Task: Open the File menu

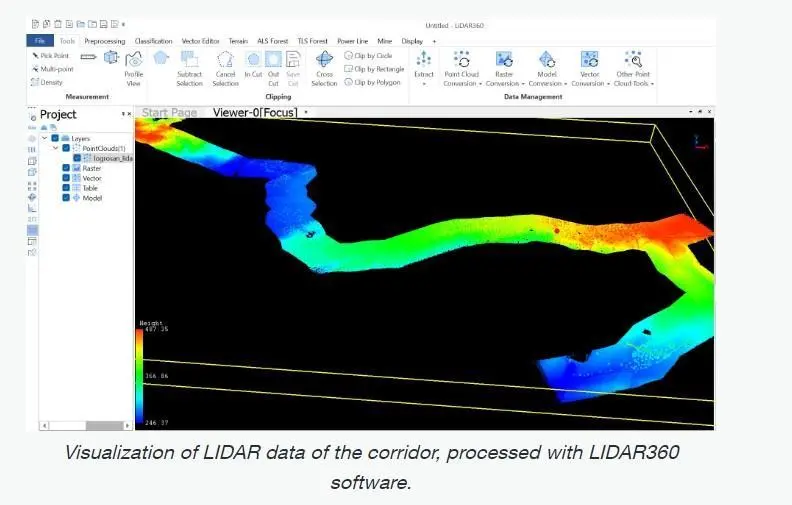Action: coord(40,40)
